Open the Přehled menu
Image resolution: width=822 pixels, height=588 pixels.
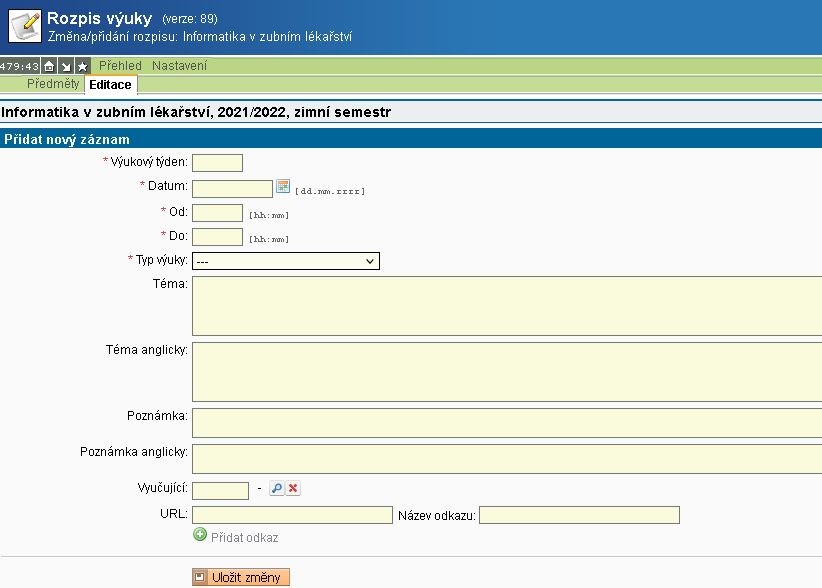[x=120, y=66]
